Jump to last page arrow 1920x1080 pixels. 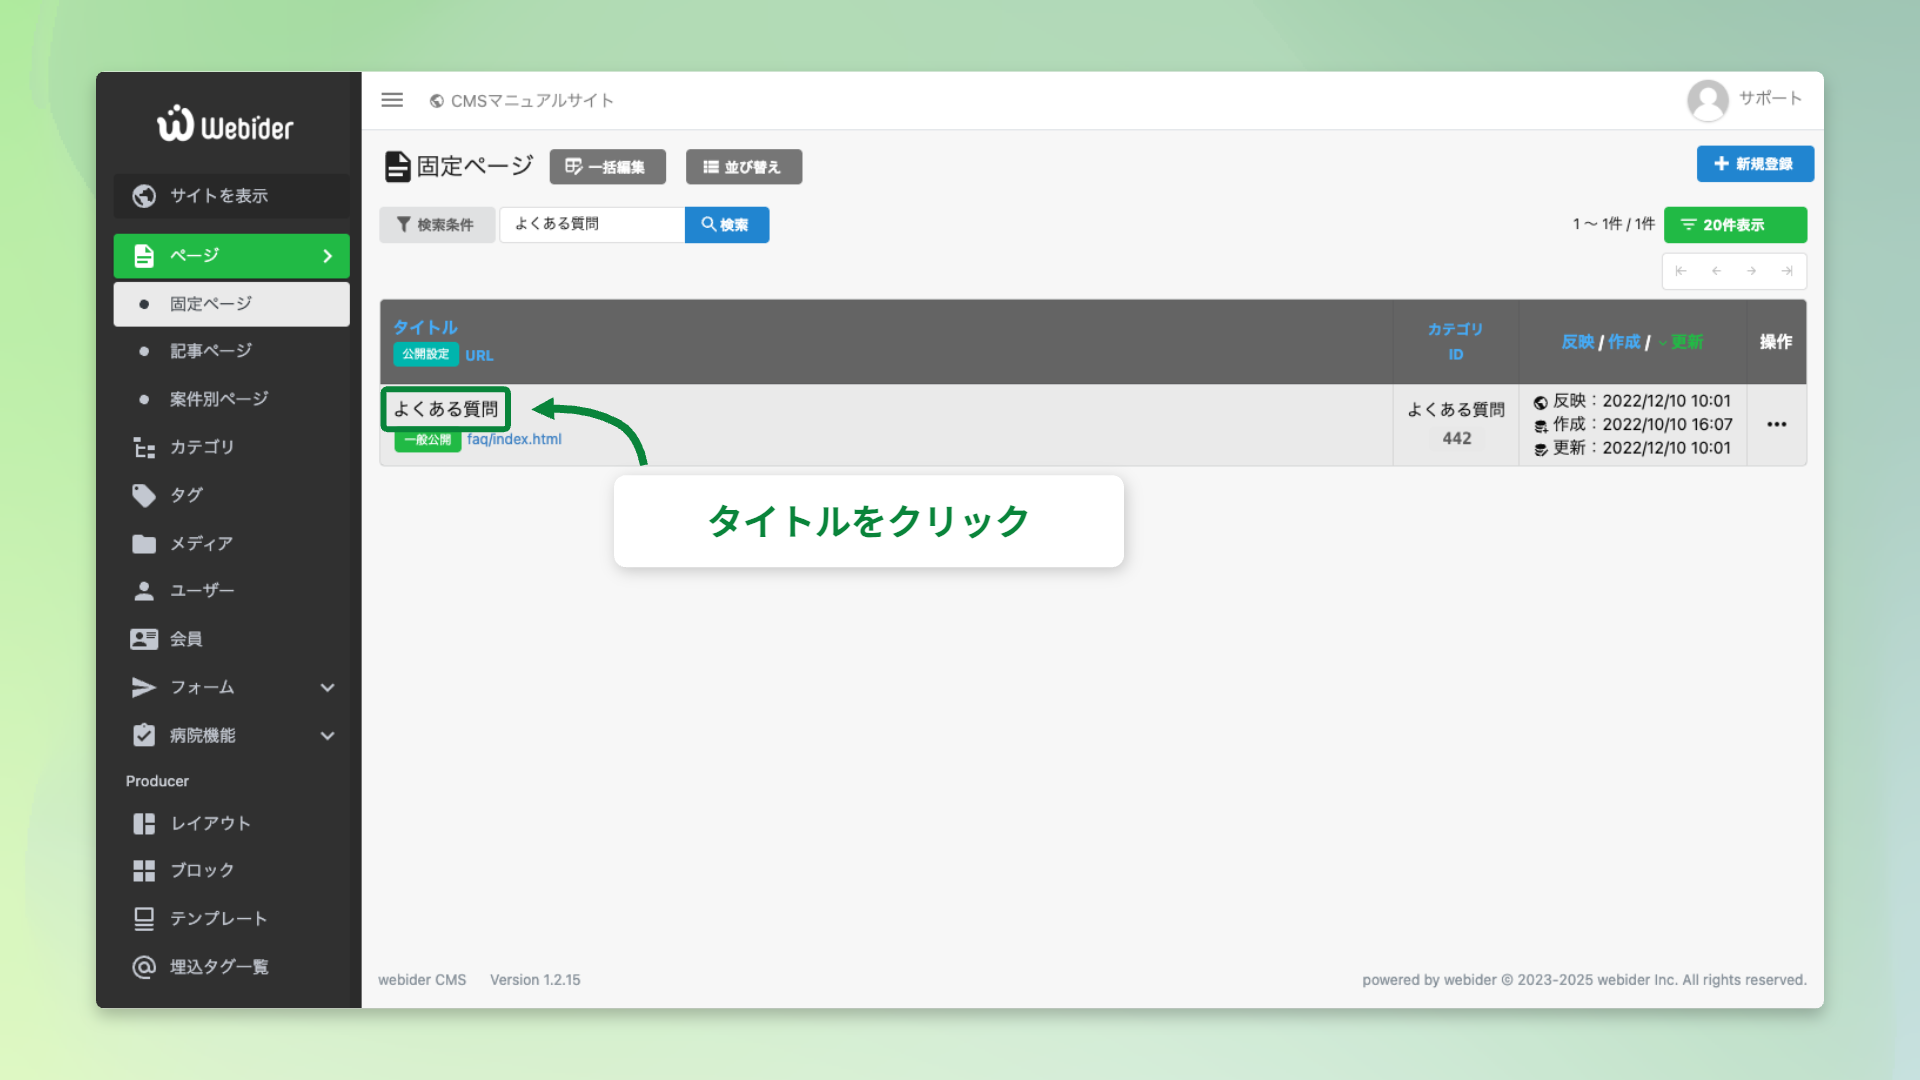(x=1787, y=271)
